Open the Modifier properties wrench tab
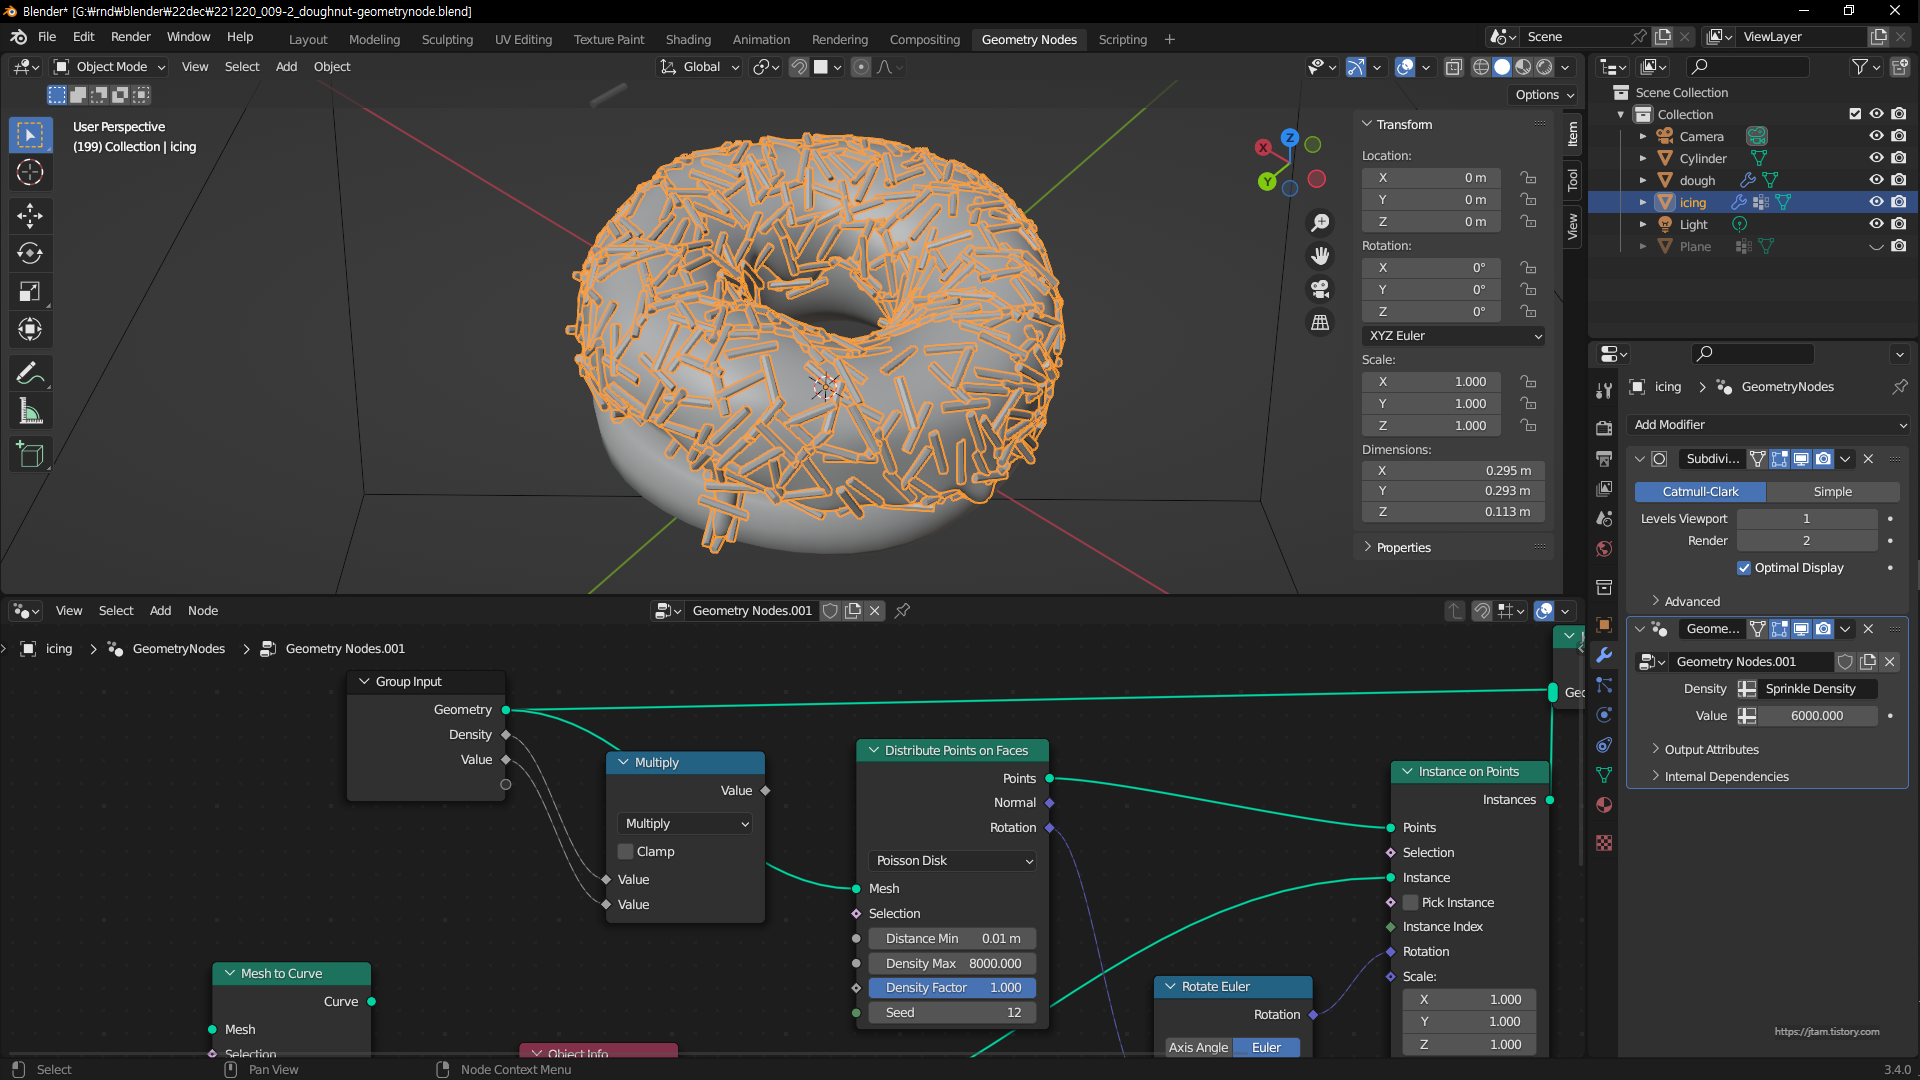Viewport: 1920px width, 1080px height. click(1604, 655)
